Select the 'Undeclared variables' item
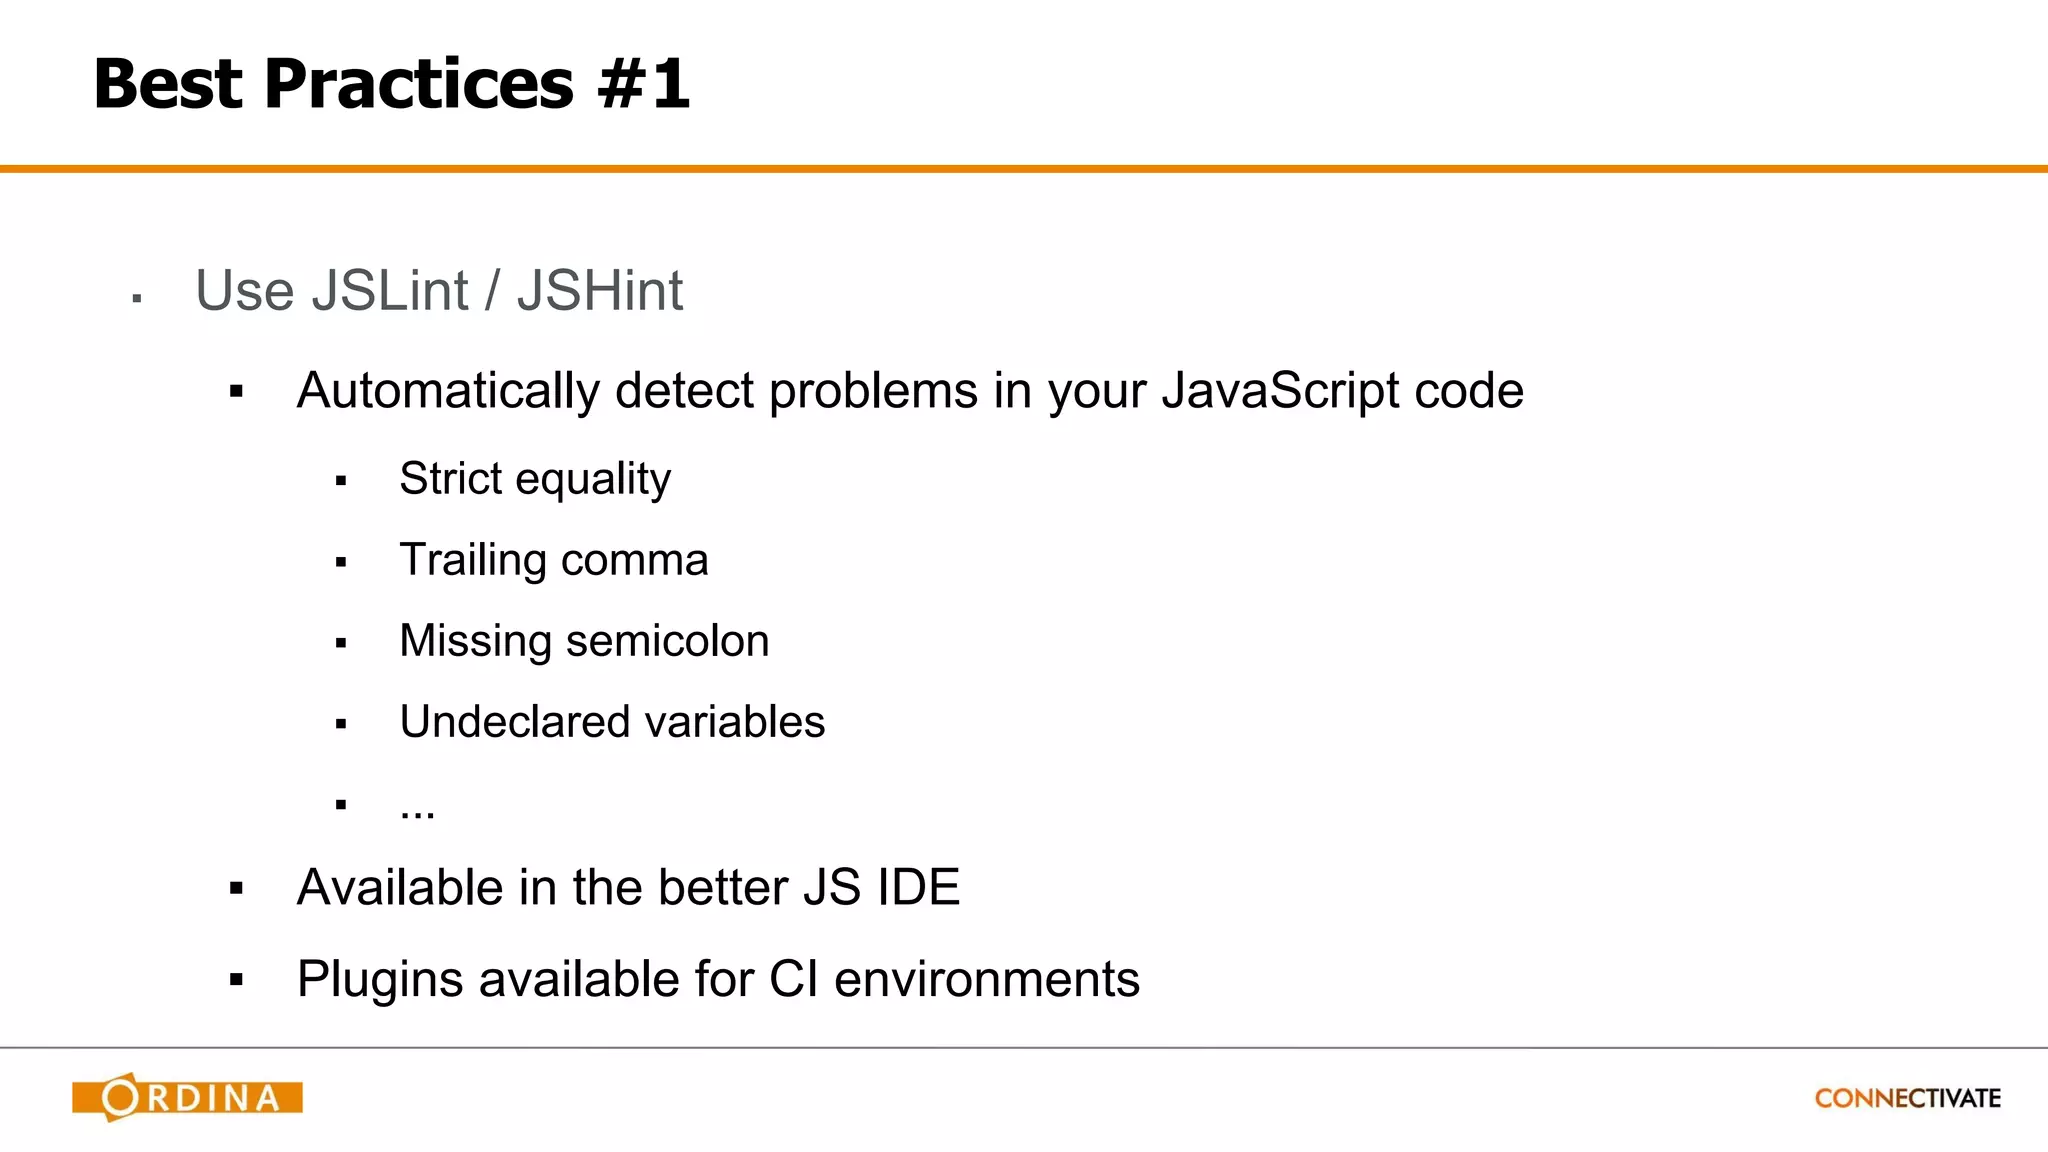 click(612, 722)
